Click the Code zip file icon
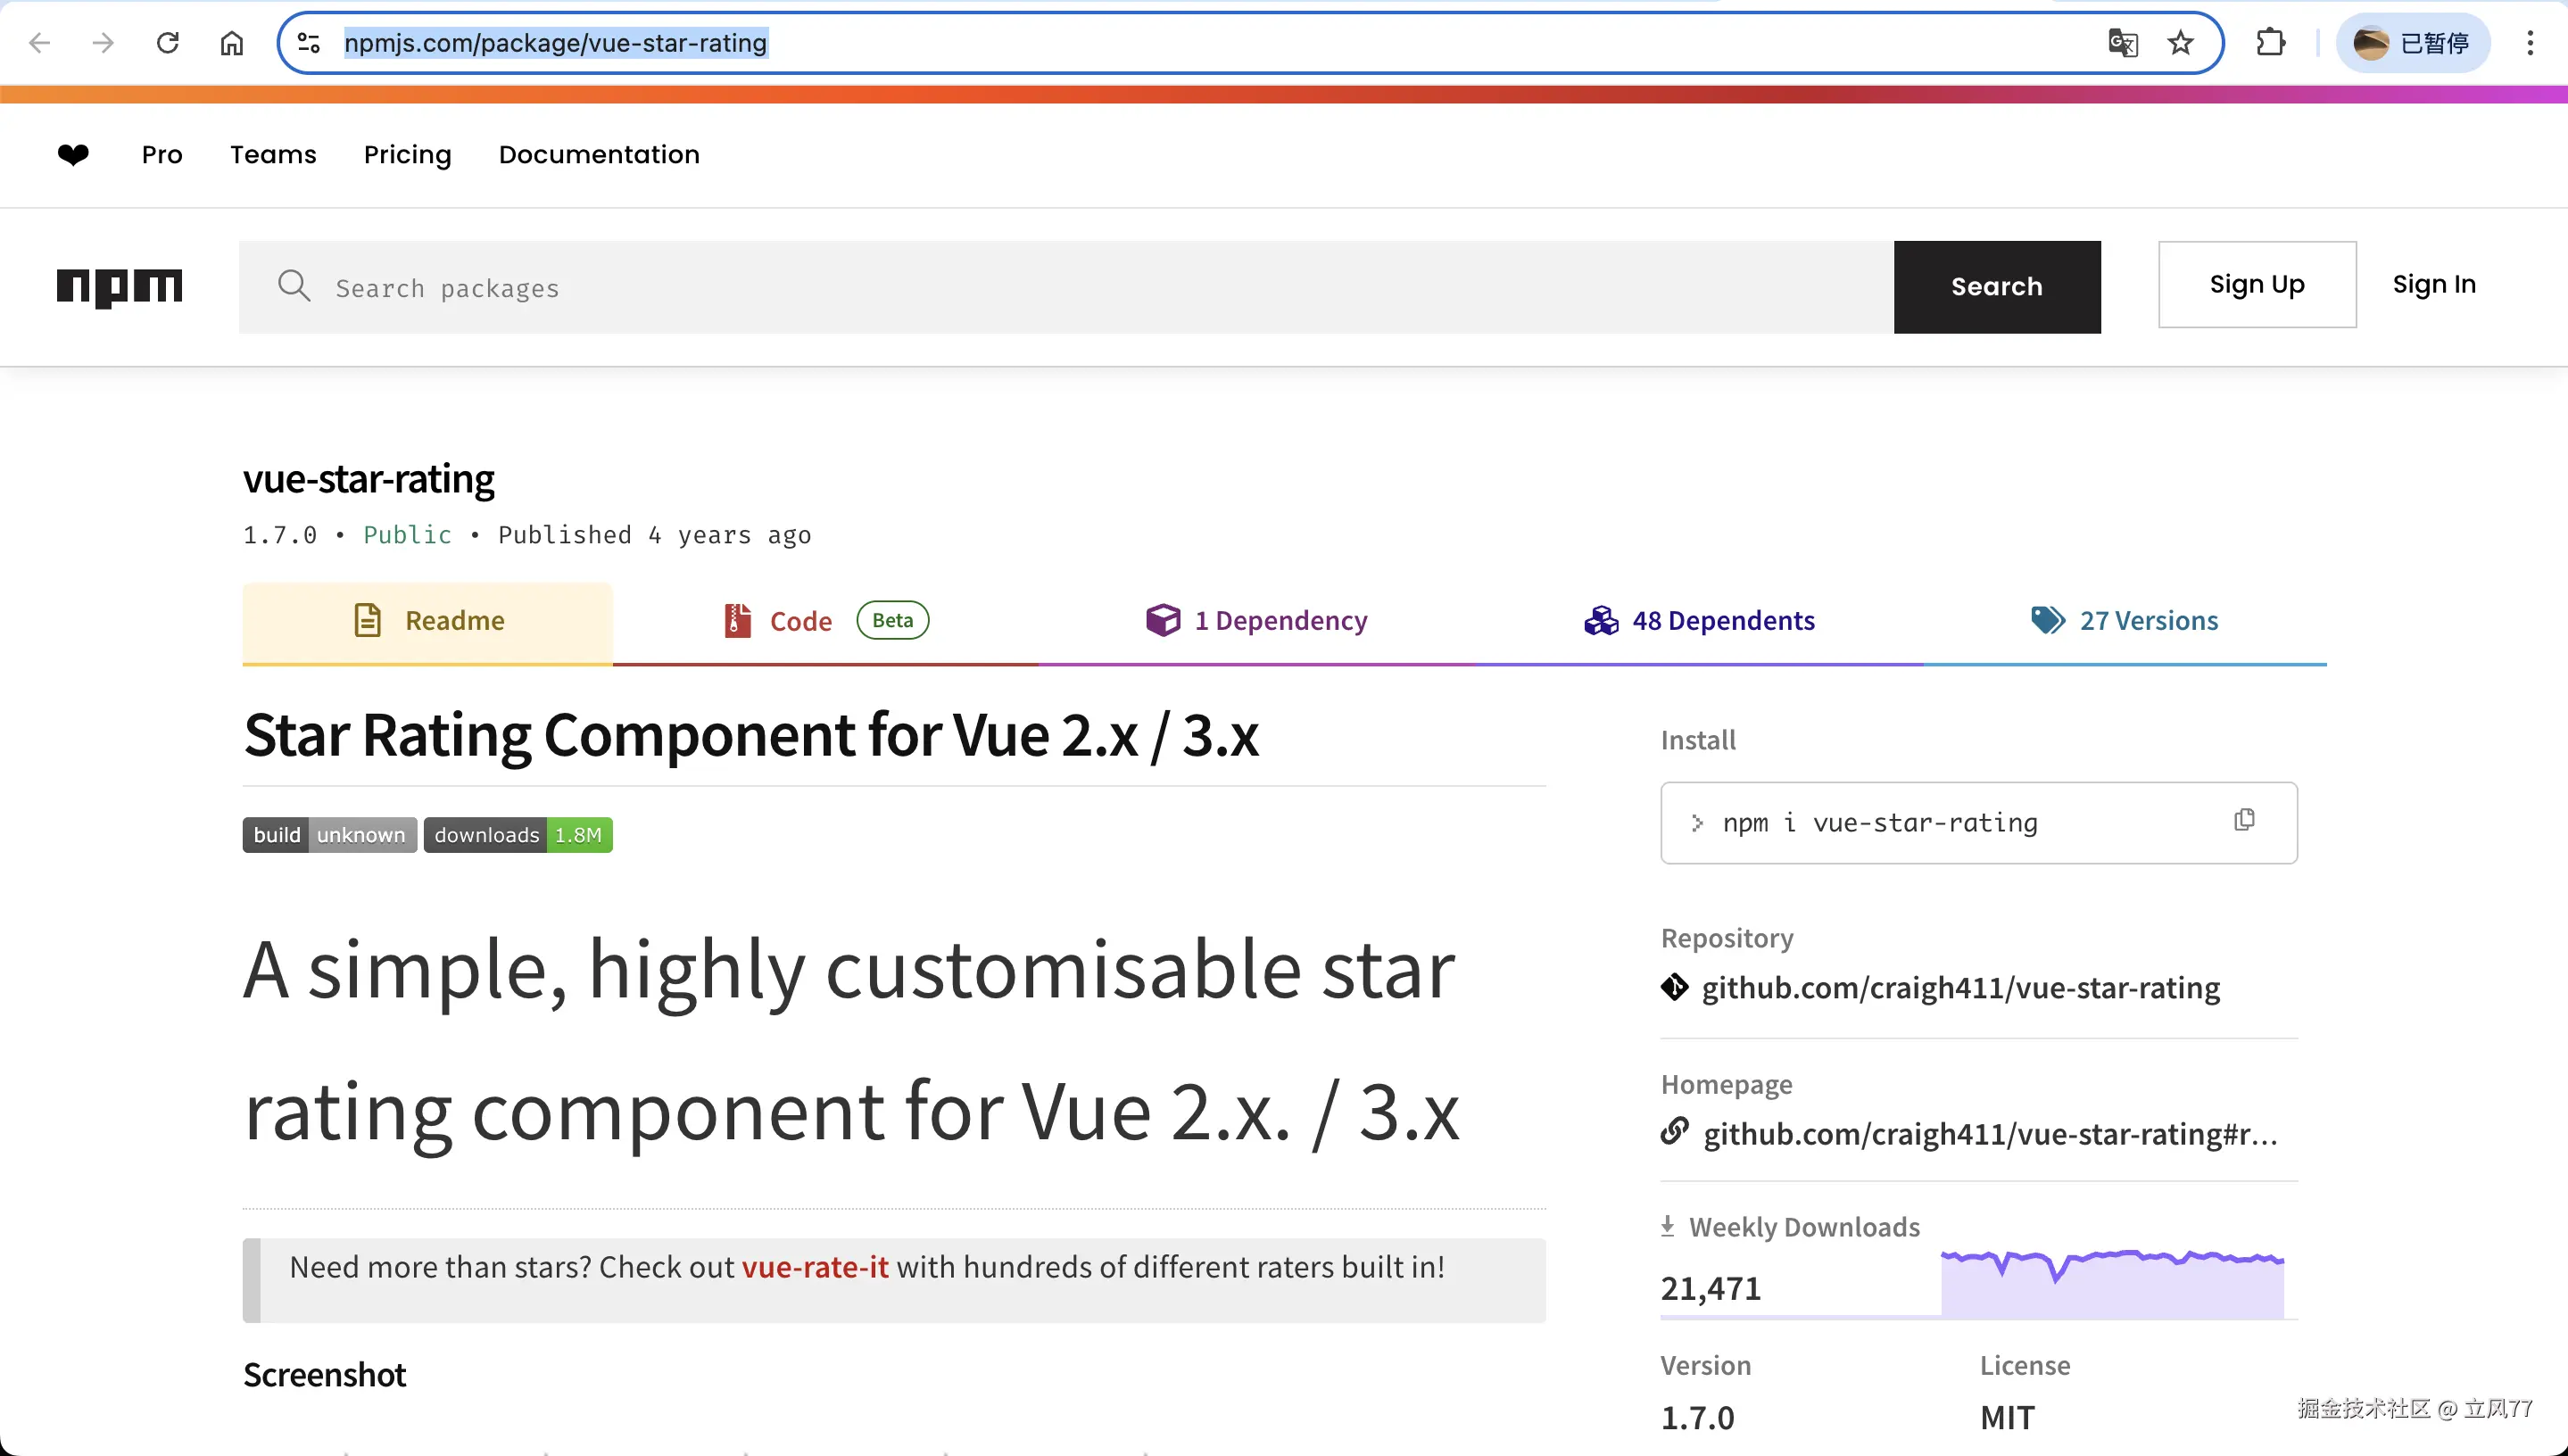2568x1456 pixels. 737,620
